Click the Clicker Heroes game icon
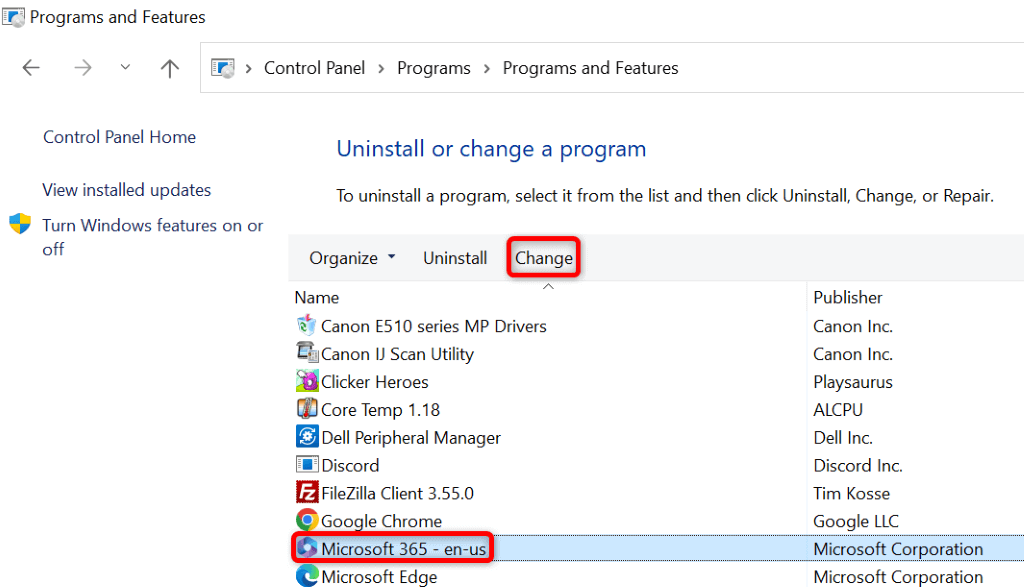Viewport: 1024px width, 587px height. pyautogui.click(x=308, y=381)
